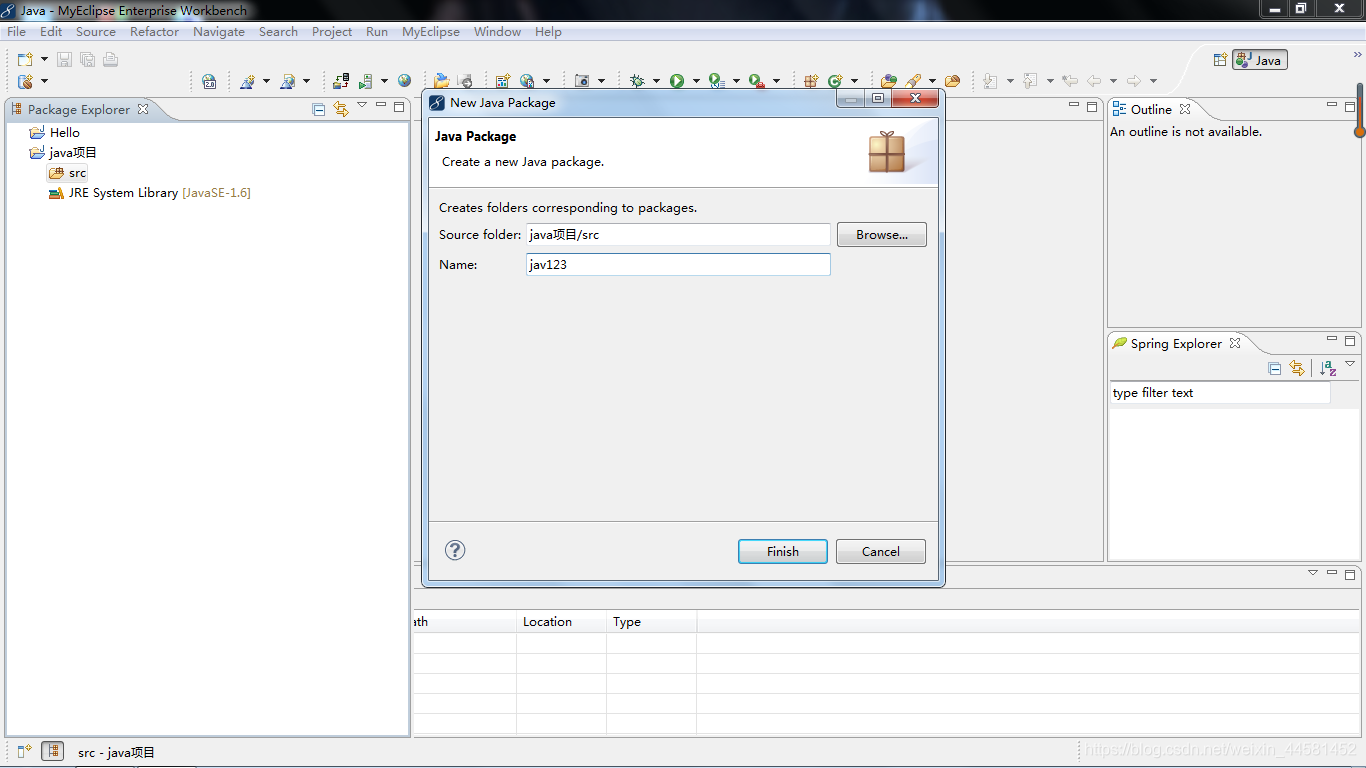
Task: Close the Outline view tab
Action: (1185, 109)
